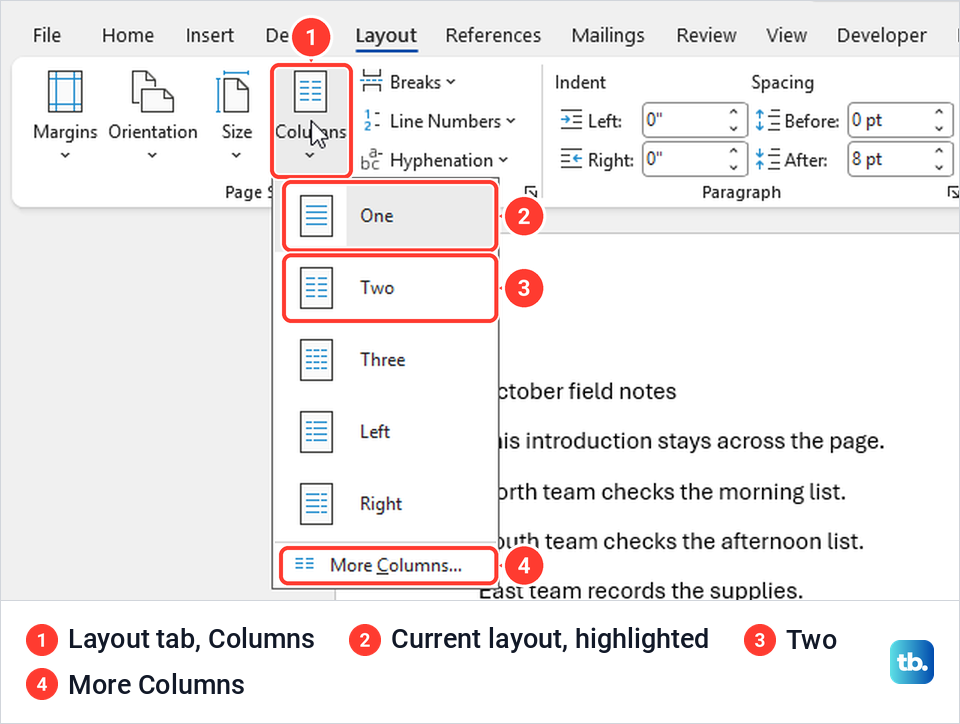Choose the Left column layout icon
960x724 pixels.
pos(316,431)
